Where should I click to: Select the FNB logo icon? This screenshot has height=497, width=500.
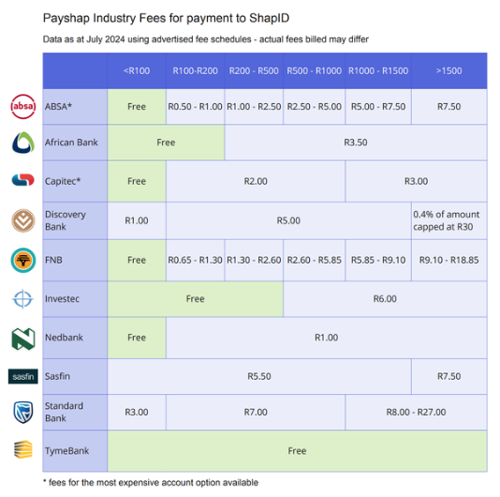tap(23, 260)
